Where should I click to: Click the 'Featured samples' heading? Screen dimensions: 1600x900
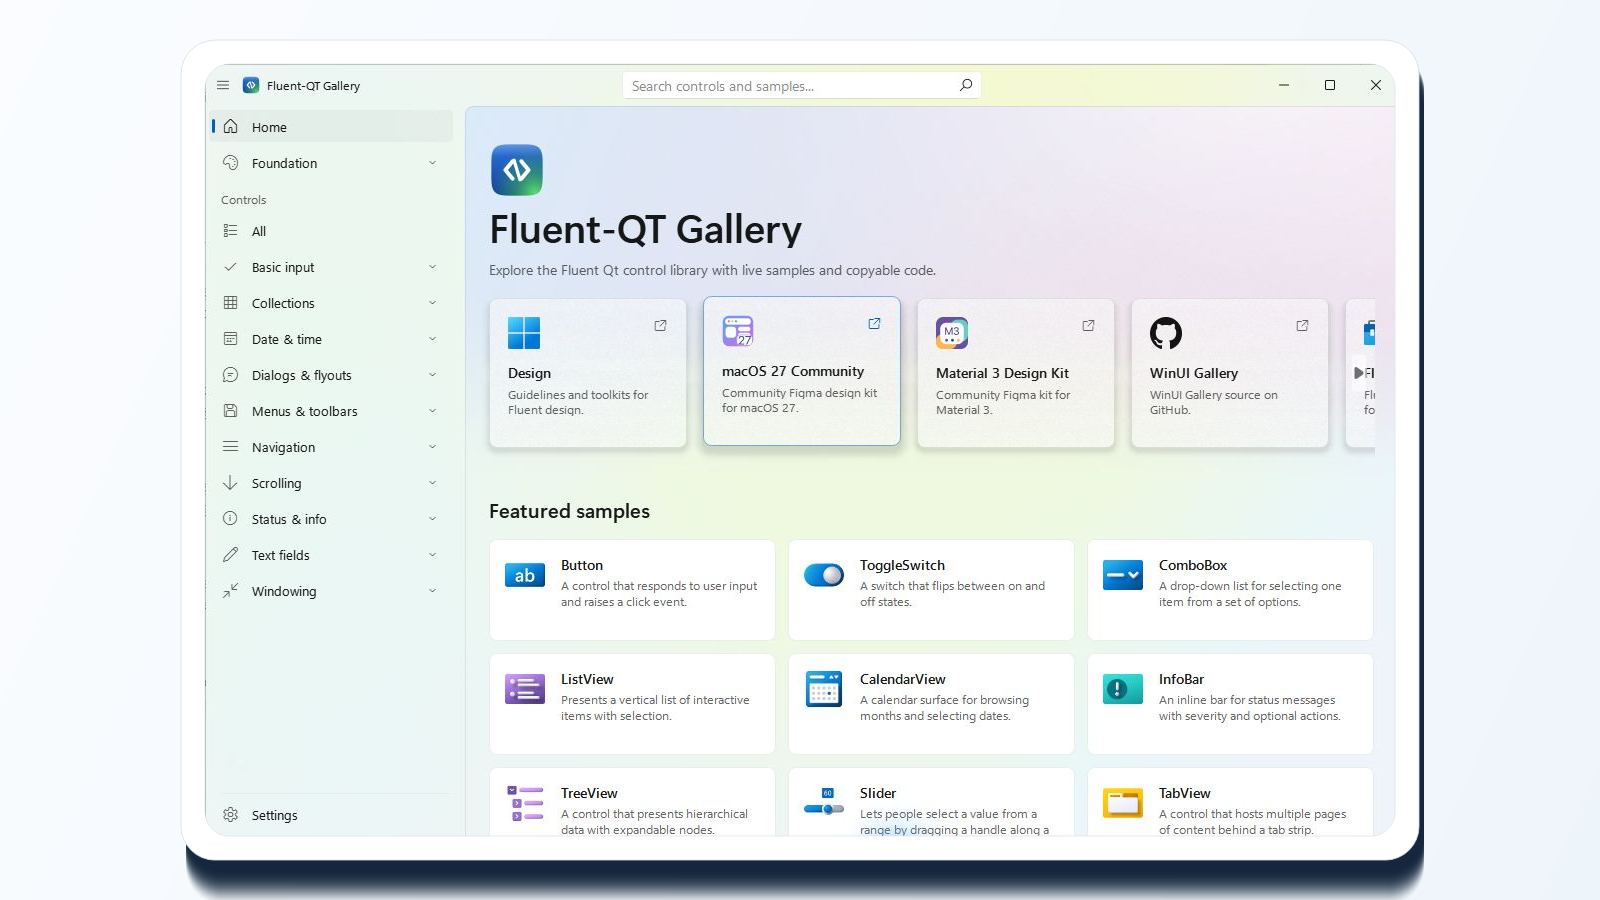[x=569, y=511]
